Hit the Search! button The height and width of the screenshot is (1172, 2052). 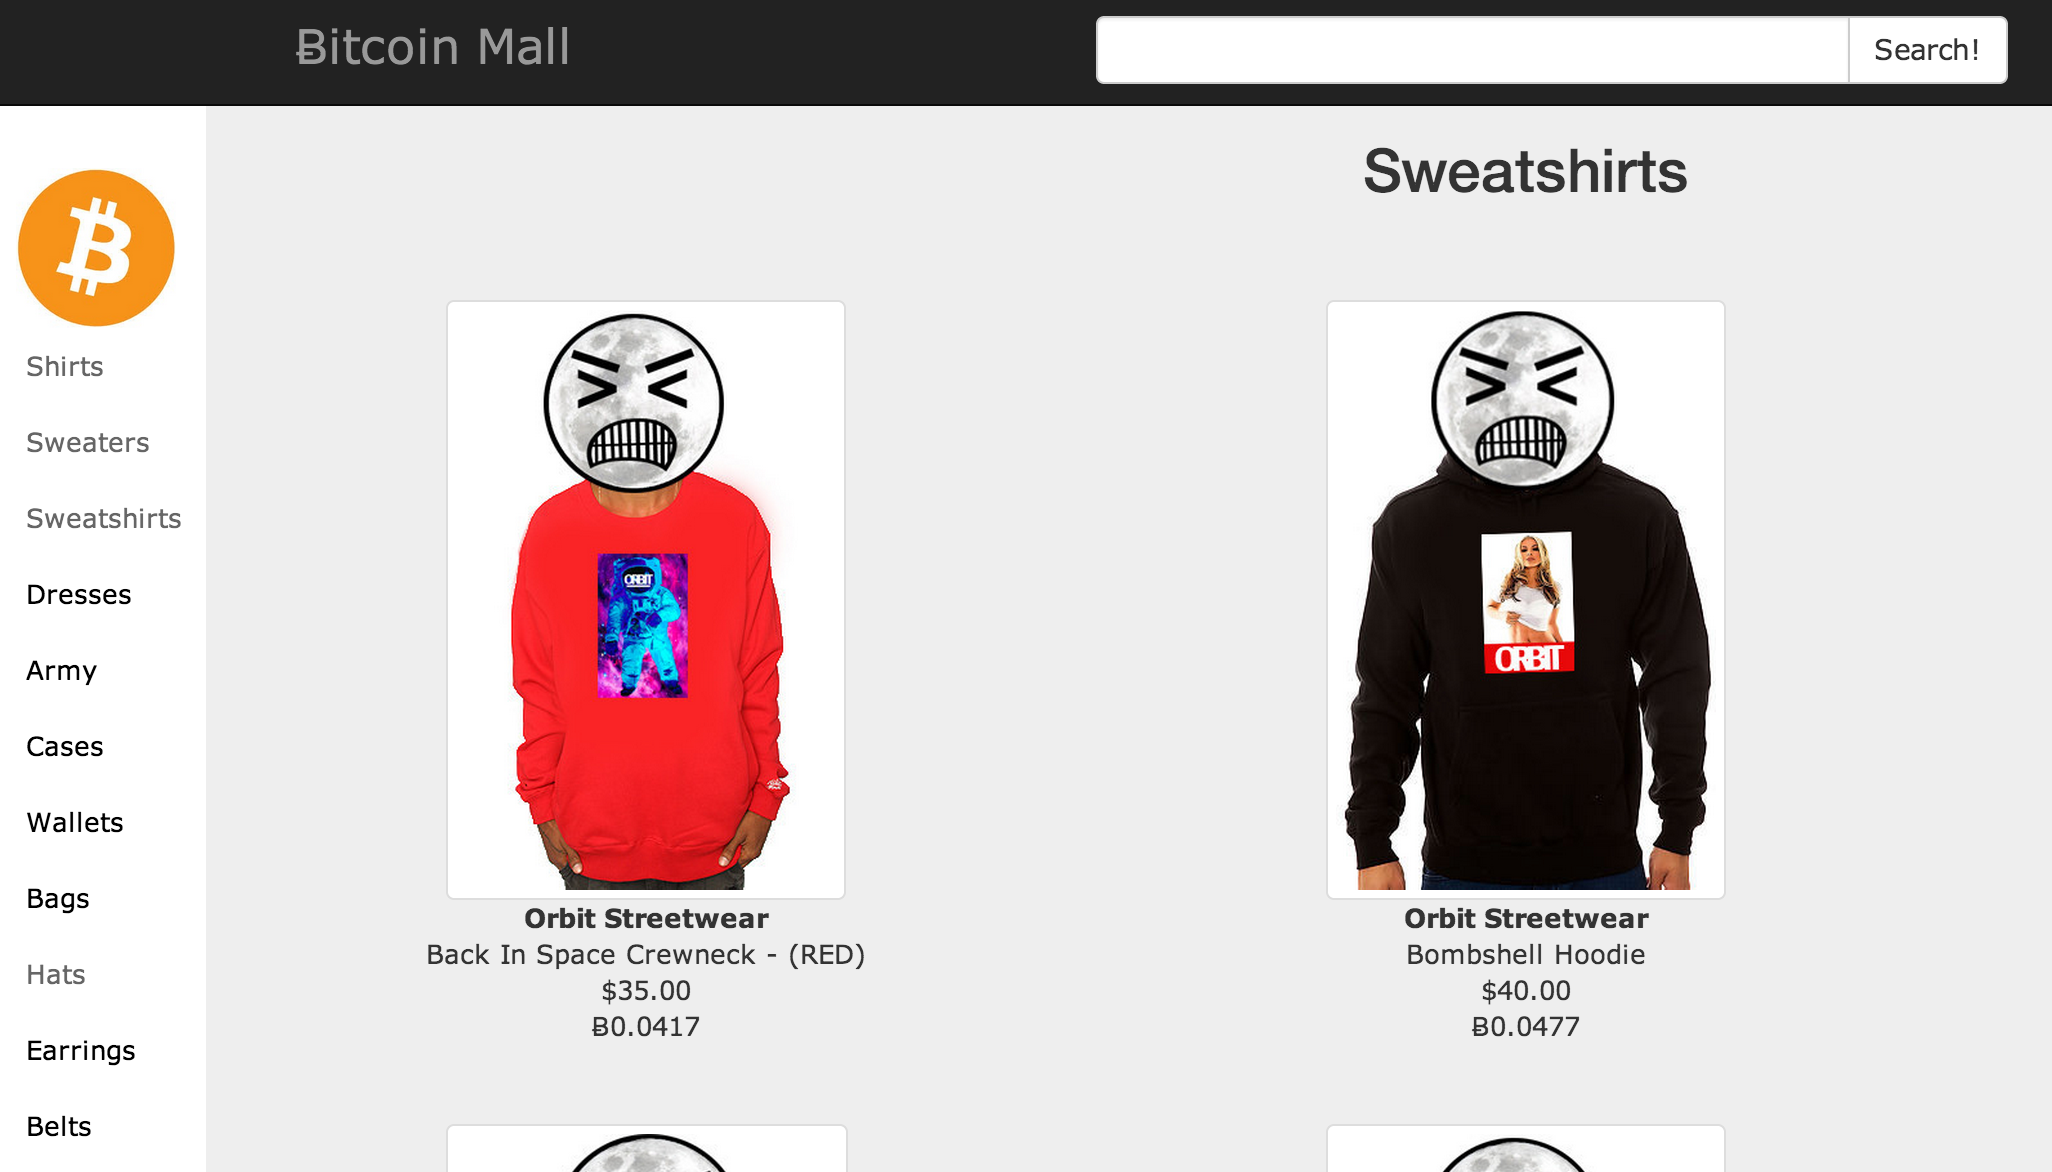(1927, 50)
